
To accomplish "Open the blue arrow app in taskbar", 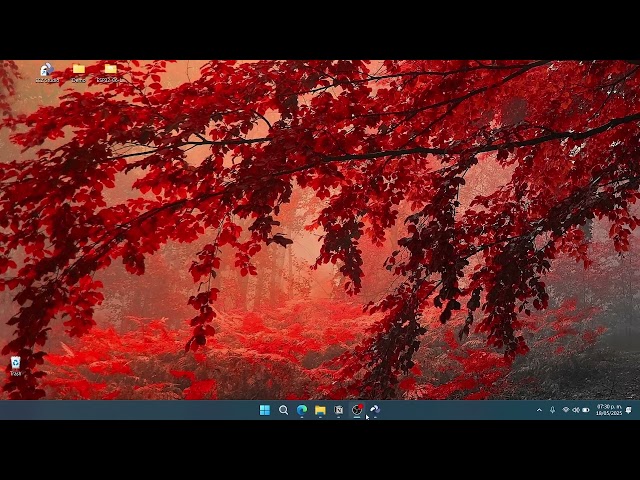I will (x=375, y=409).
